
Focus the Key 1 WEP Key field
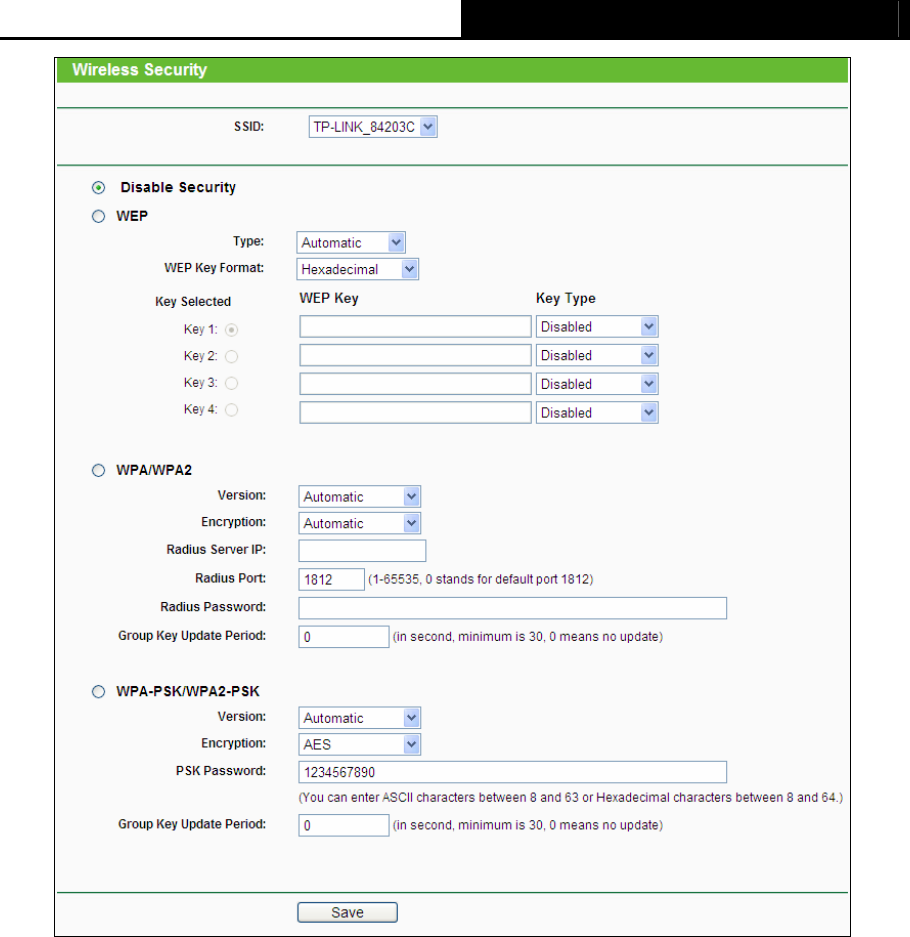click(415, 327)
